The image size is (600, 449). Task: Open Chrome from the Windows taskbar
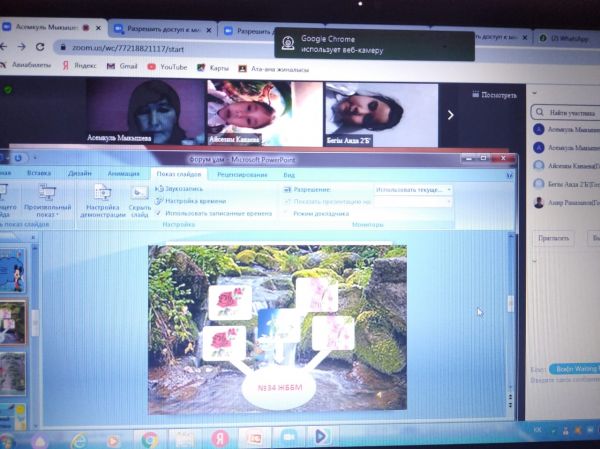point(149,438)
